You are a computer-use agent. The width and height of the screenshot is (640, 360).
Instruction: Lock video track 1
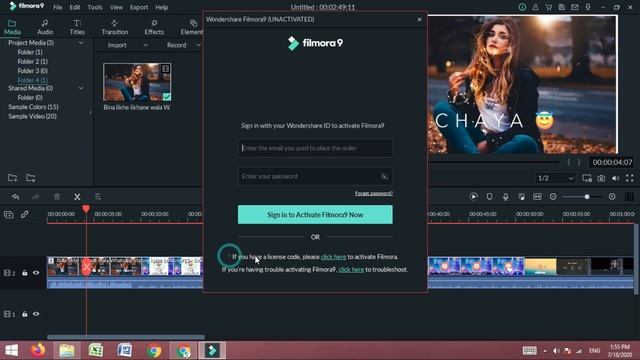tap(24, 314)
